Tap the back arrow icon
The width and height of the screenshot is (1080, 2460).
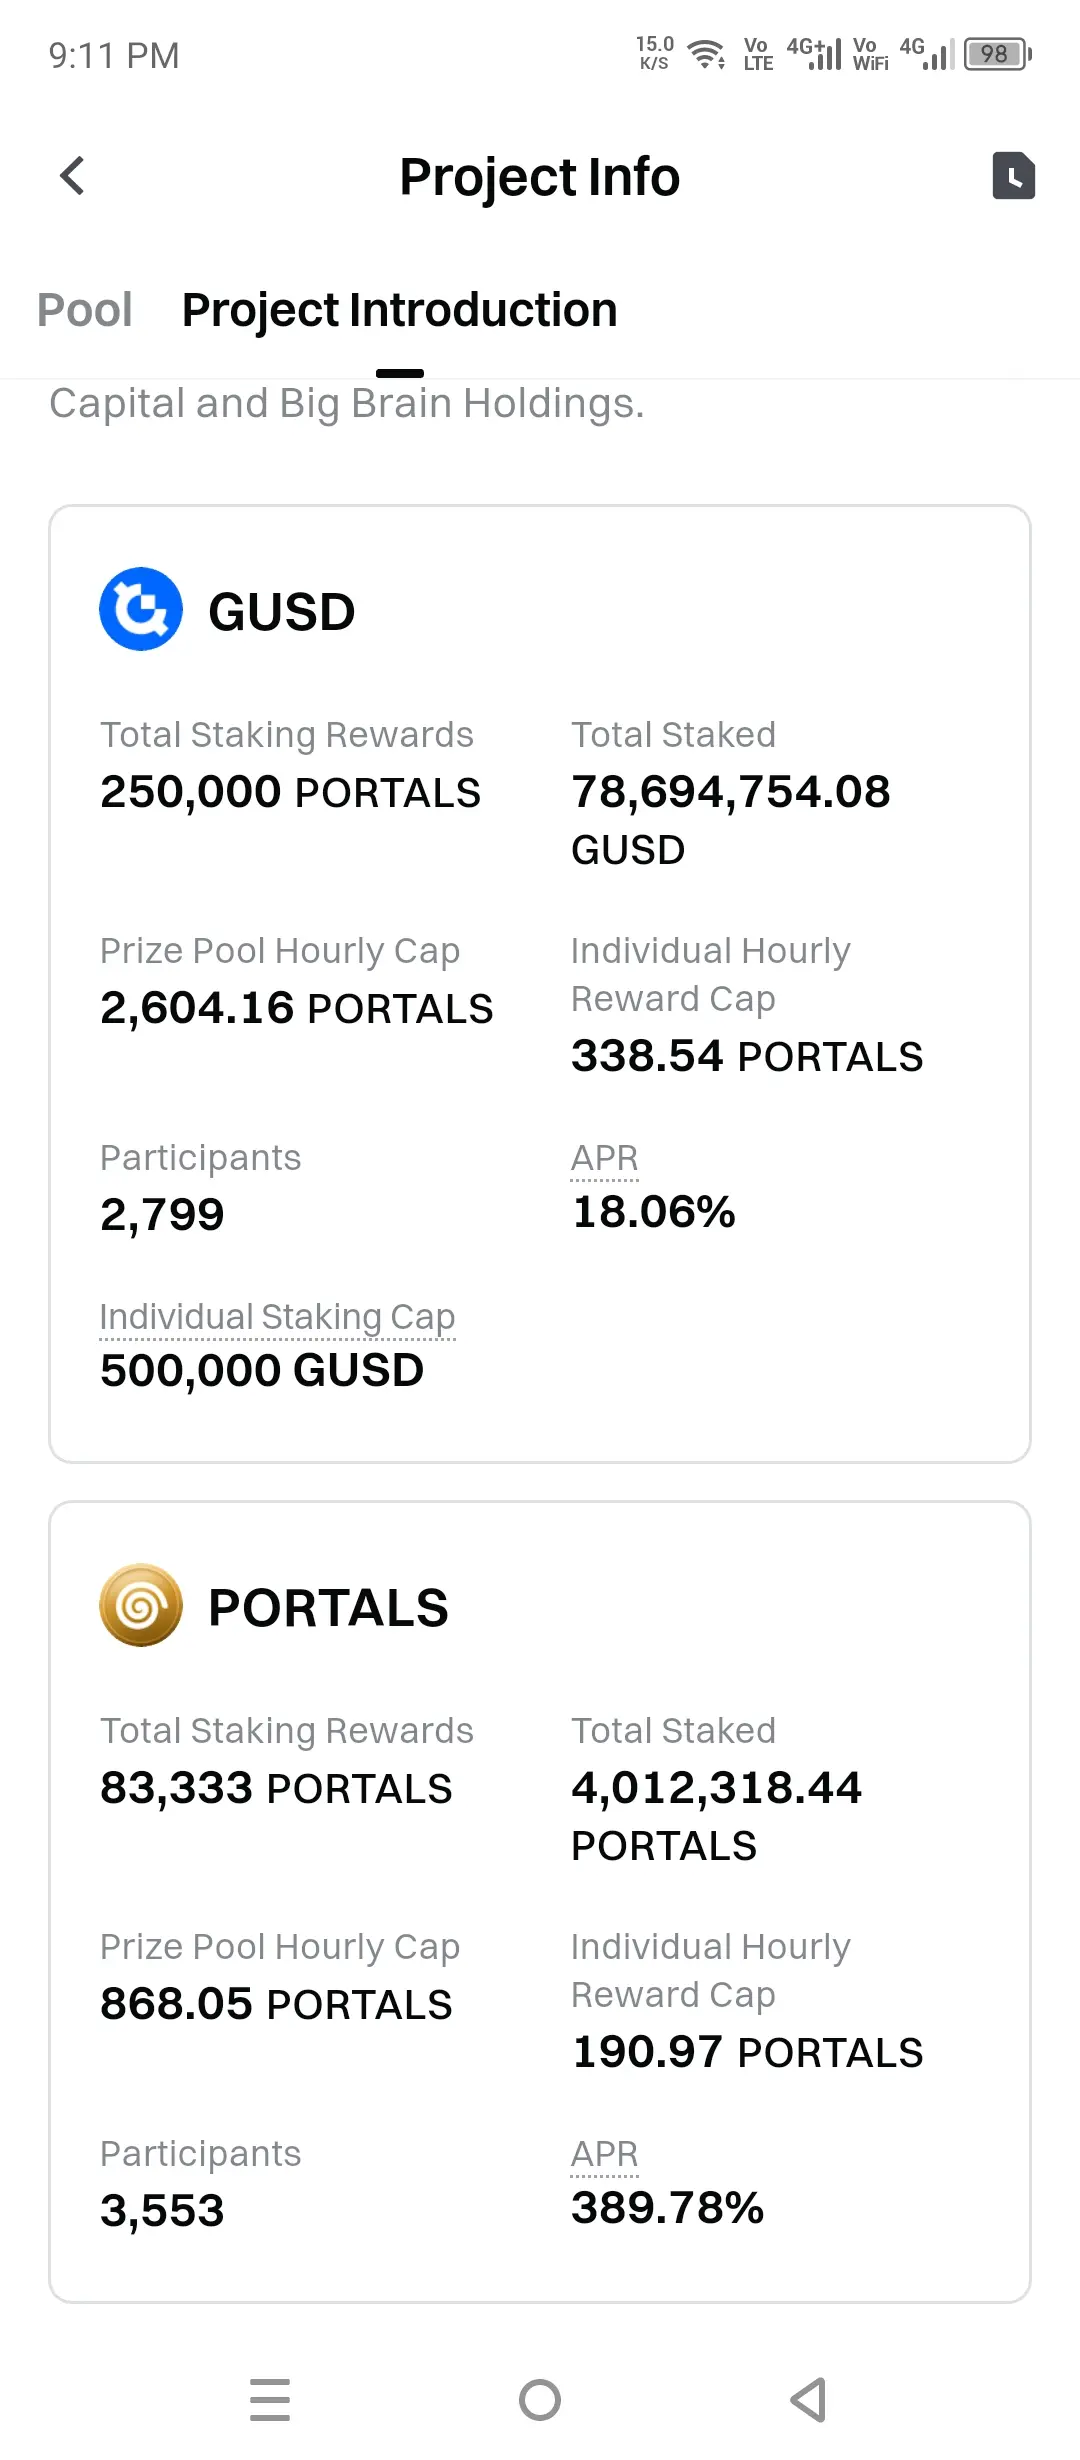[x=72, y=176]
